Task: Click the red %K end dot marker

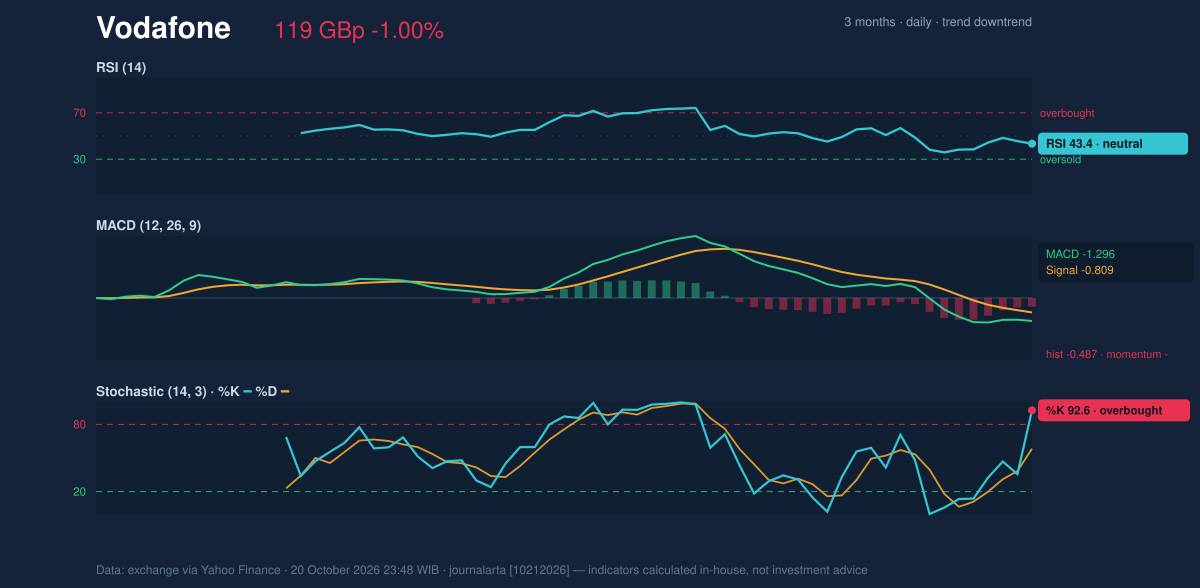Action: click(1032, 410)
